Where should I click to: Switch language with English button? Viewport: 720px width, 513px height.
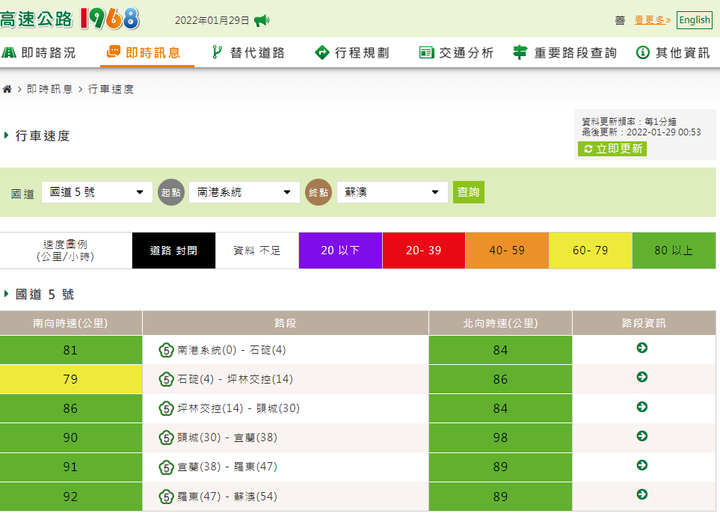pos(694,20)
